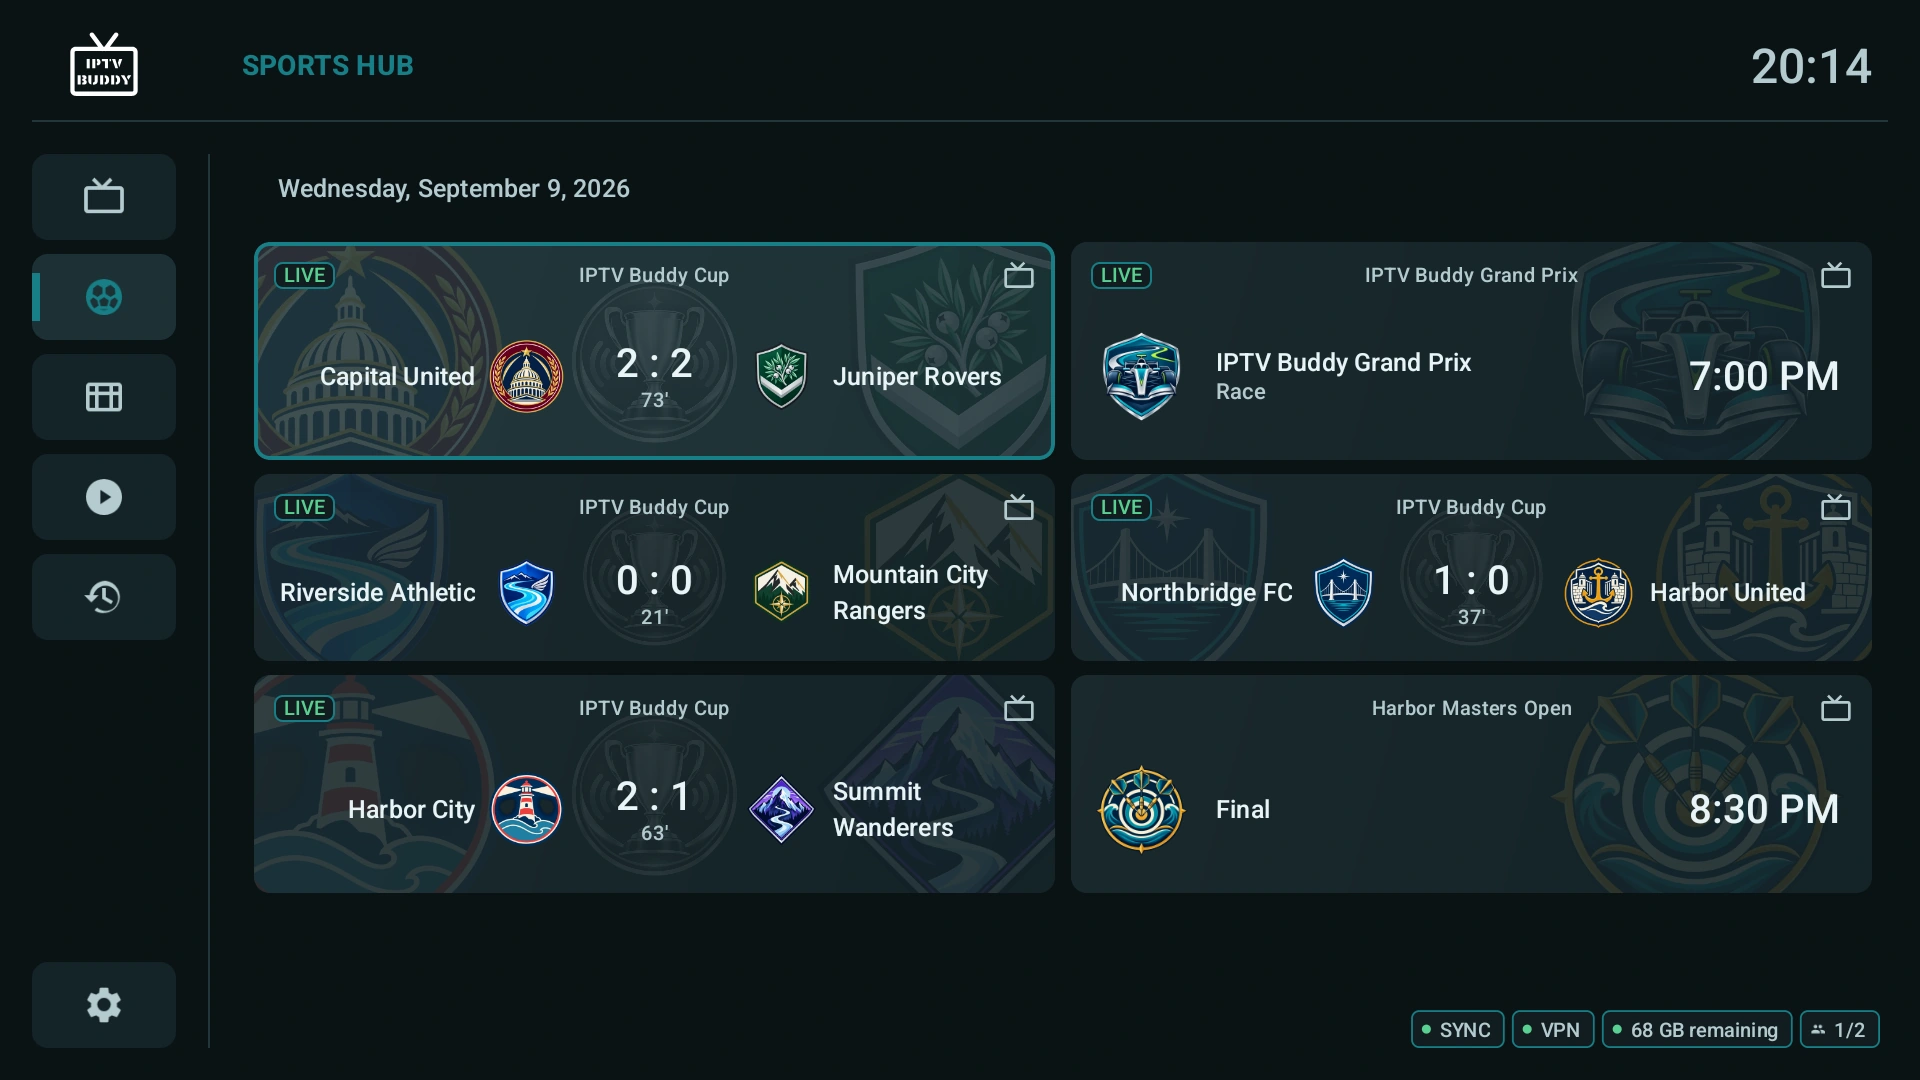The image size is (1920, 1080).
Task: Click the Grand Prix race car emblem
Action: 1141,377
